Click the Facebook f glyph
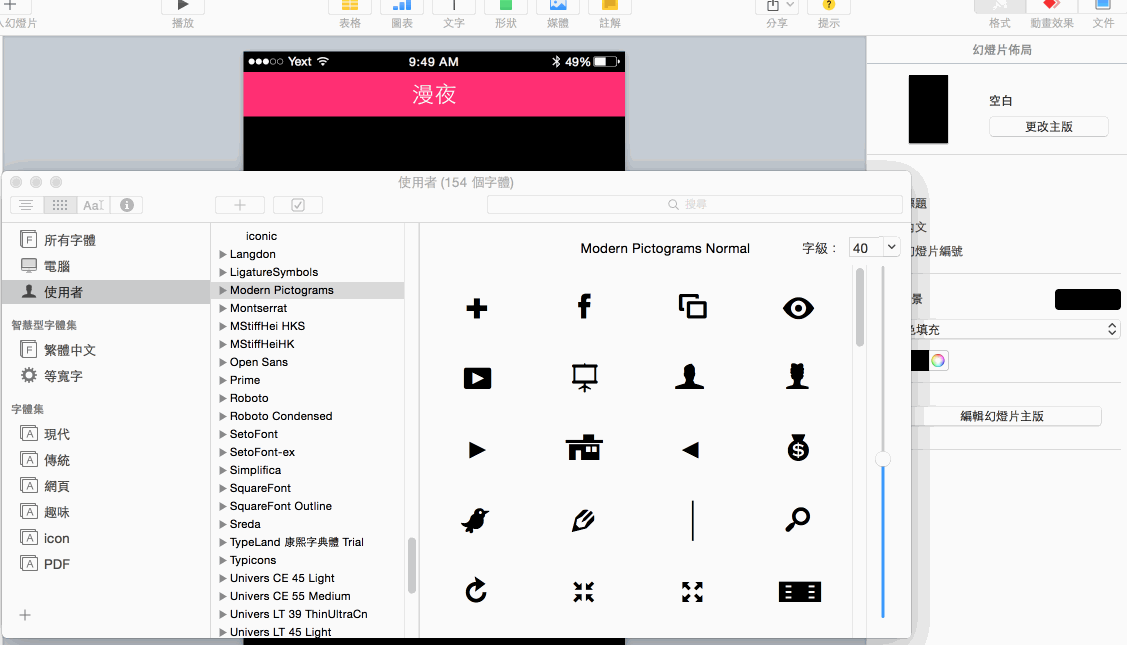The image size is (1127, 645). [584, 306]
